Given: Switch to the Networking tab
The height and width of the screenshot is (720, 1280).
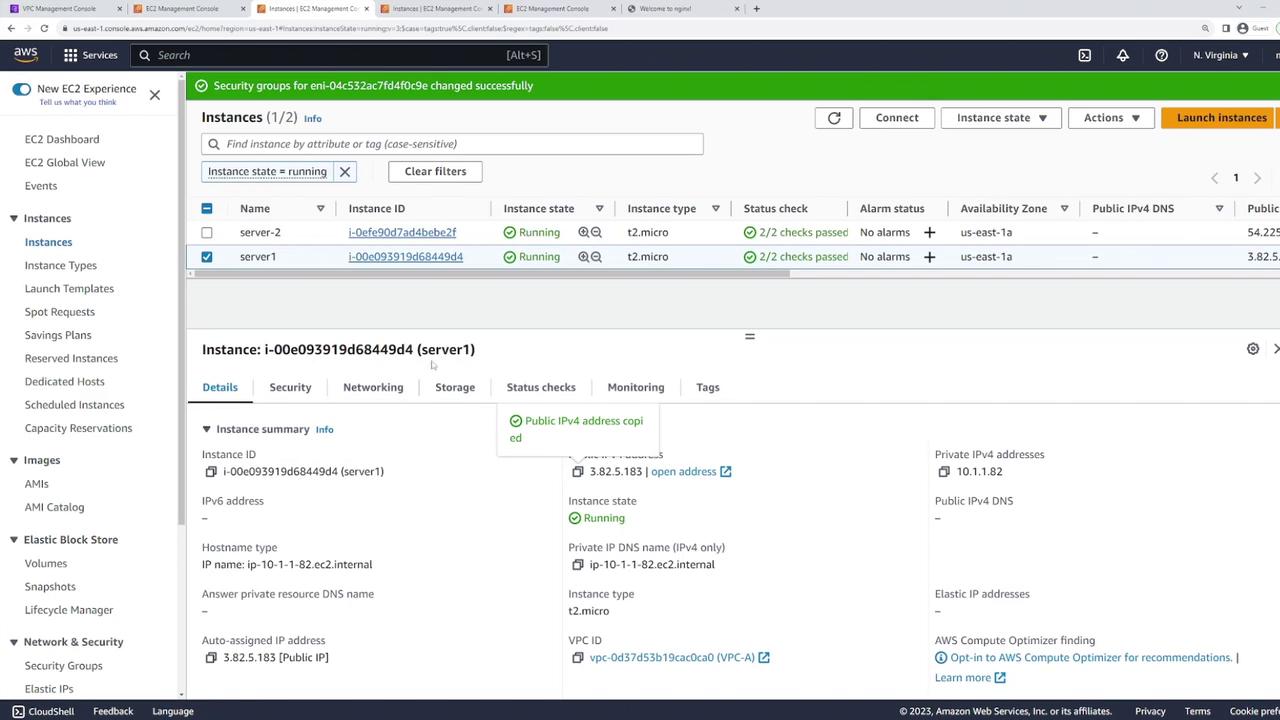Looking at the screenshot, I should tap(373, 387).
